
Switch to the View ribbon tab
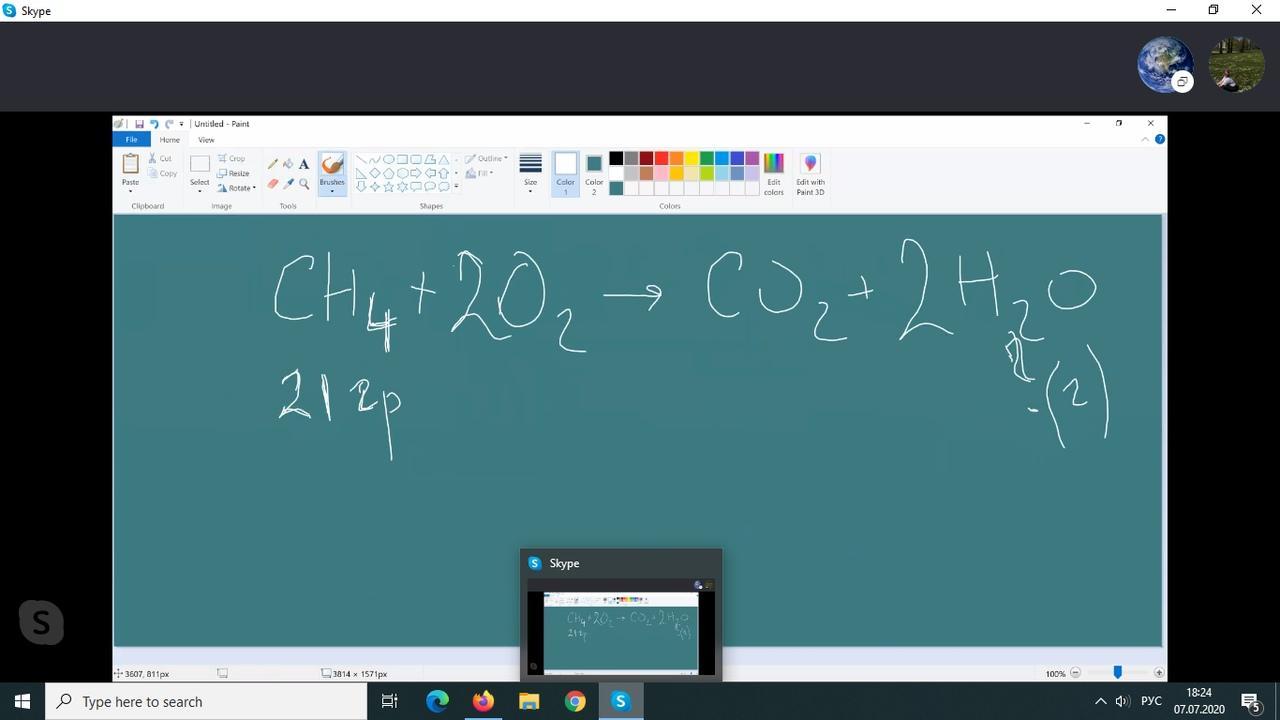[206, 139]
